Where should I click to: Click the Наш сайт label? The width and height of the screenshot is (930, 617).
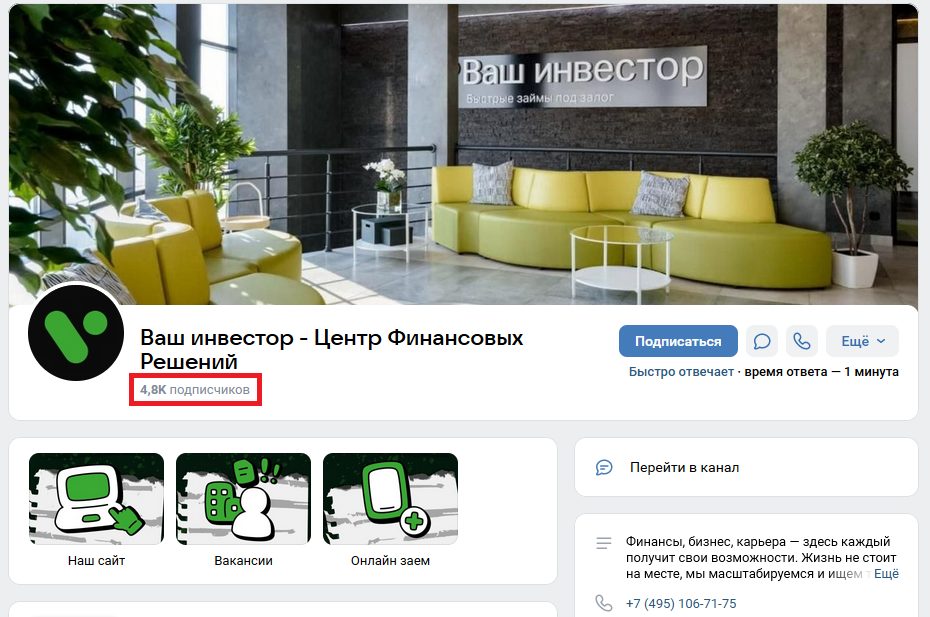tap(96, 561)
